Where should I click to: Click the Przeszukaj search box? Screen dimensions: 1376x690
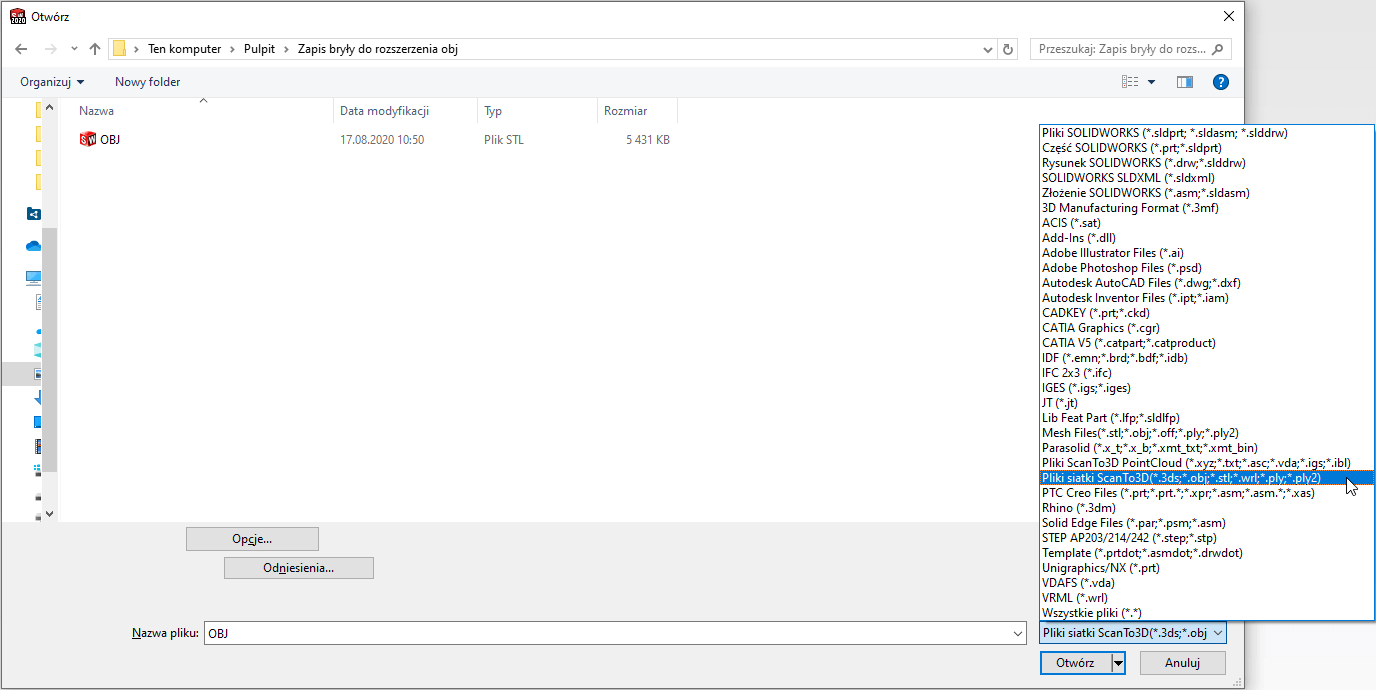pyautogui.click(x=1130, y=49)
